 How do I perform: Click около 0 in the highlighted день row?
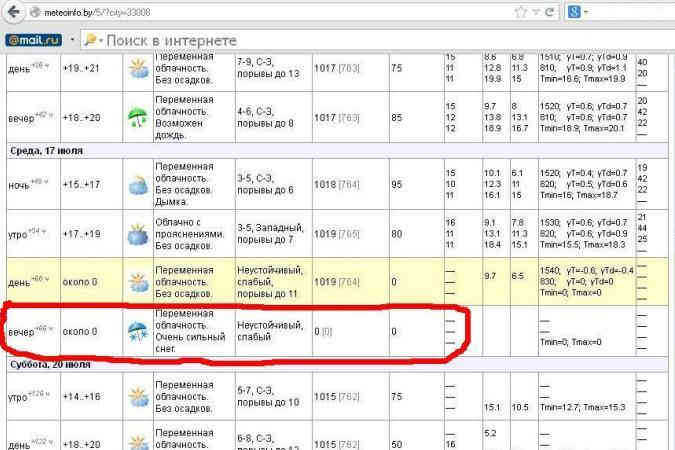click(x=80, y=282)
